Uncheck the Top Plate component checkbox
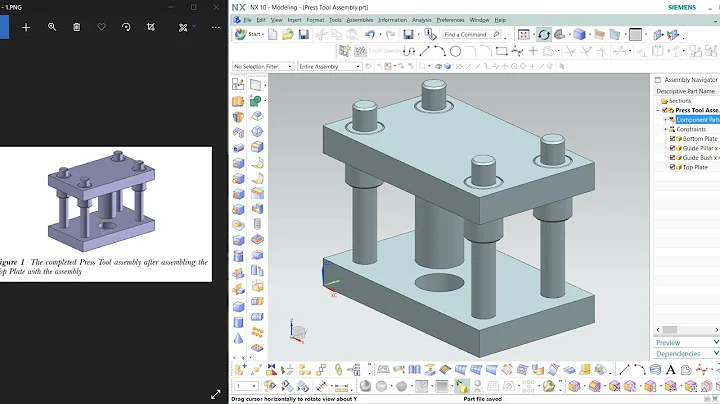 [x=672, y=168]
